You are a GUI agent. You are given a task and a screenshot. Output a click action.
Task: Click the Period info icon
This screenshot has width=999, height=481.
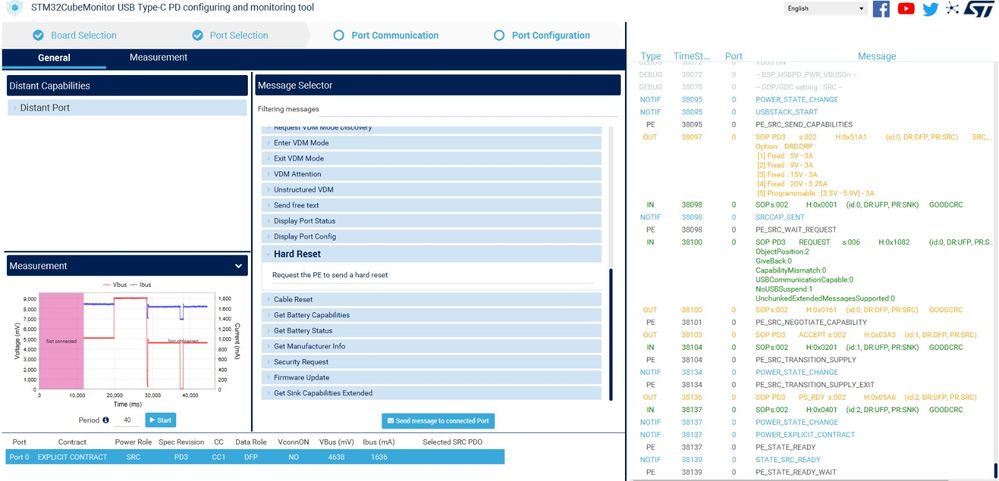click(106, 420)
